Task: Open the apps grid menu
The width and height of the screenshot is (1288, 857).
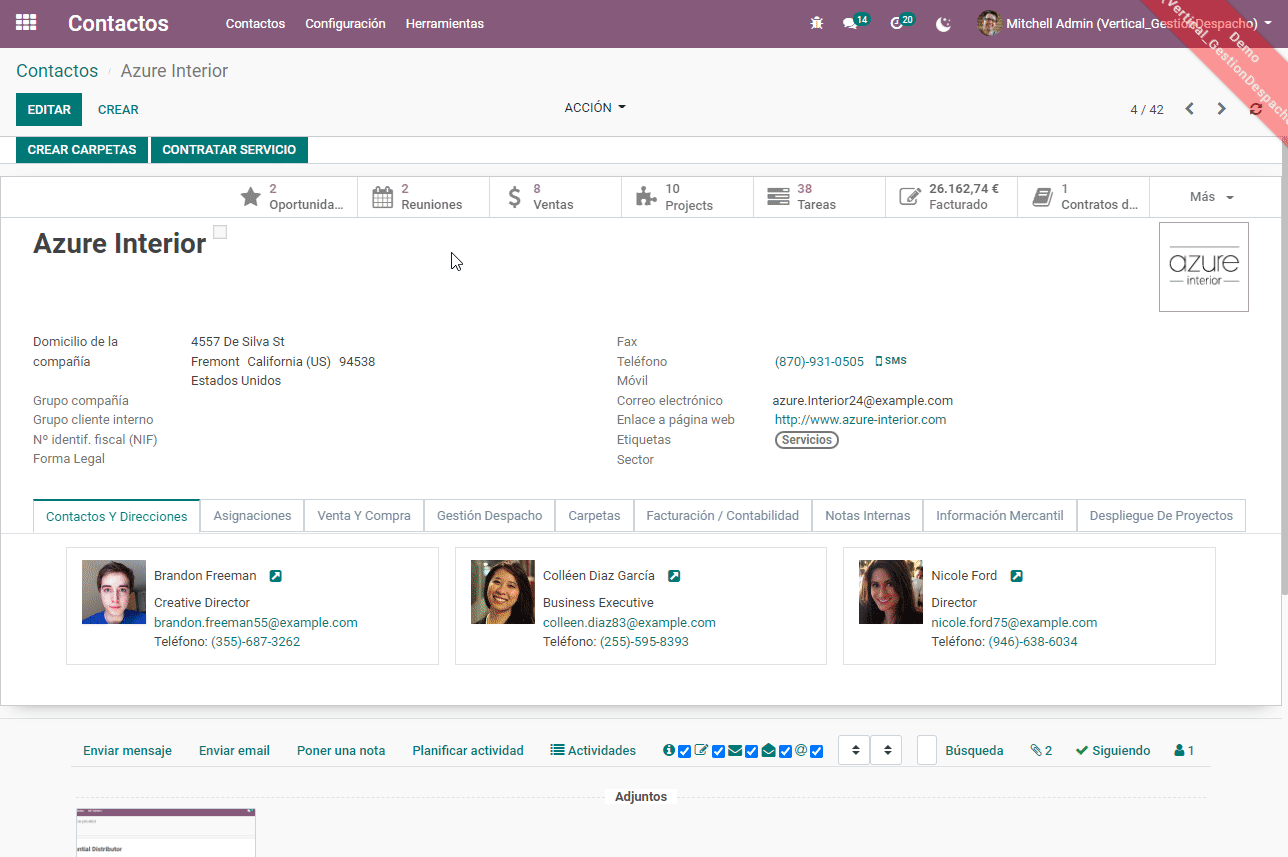Action: click(x=26, y=23)
